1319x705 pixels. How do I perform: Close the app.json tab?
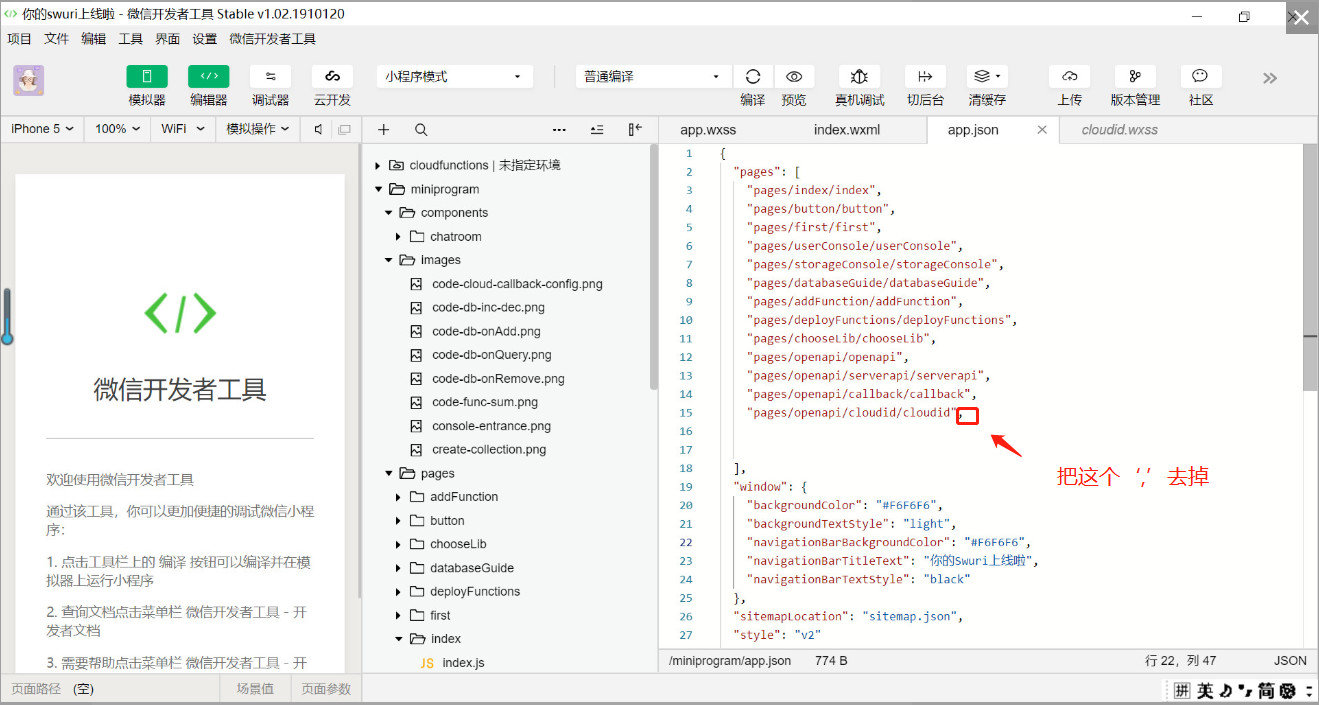click(1042, 130)
